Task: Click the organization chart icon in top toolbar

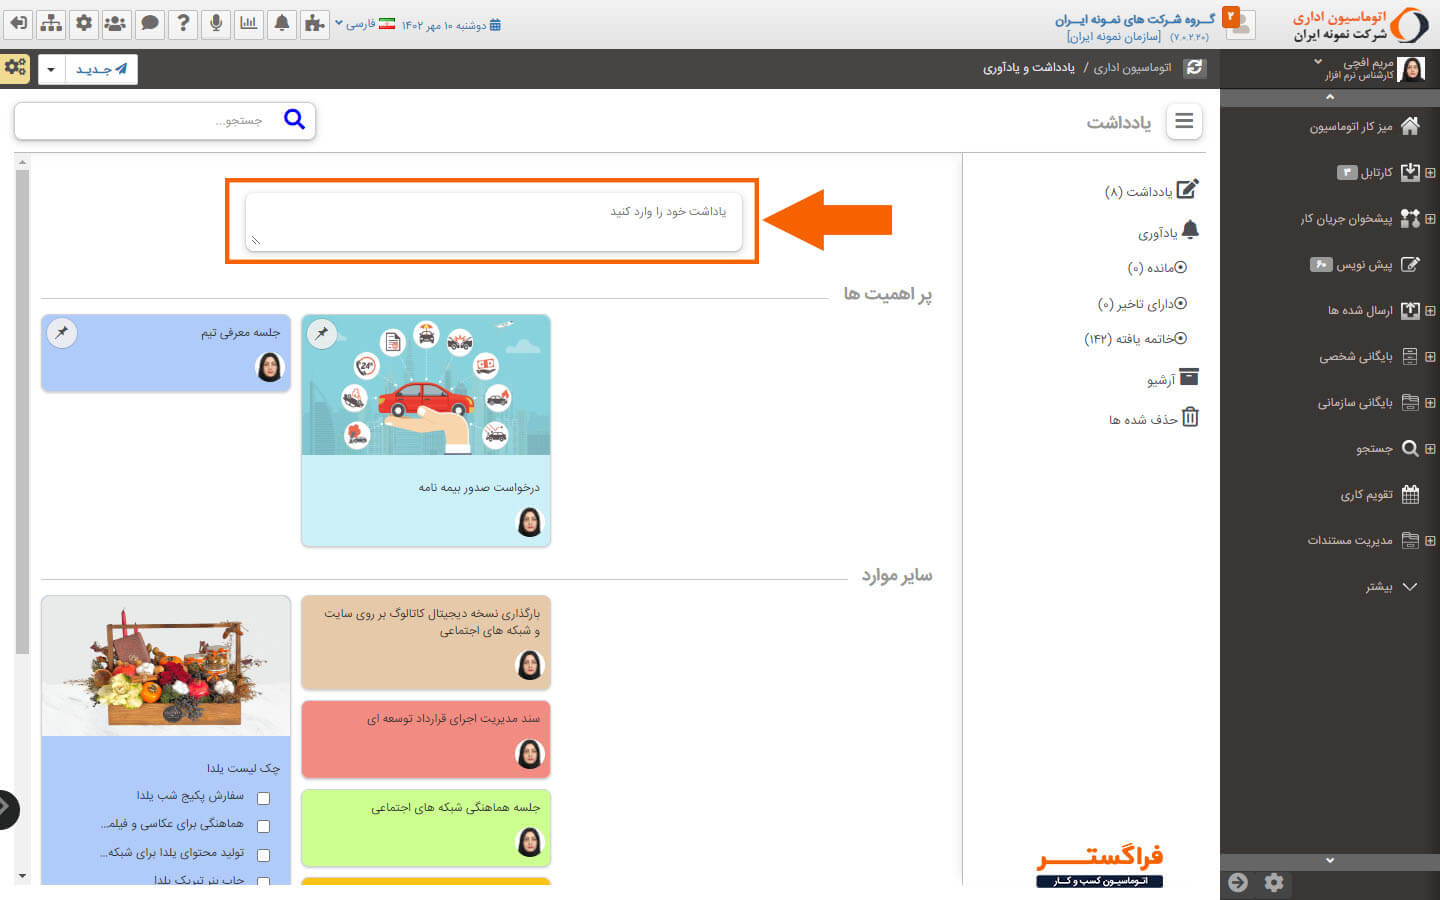Action: [51, 23]
